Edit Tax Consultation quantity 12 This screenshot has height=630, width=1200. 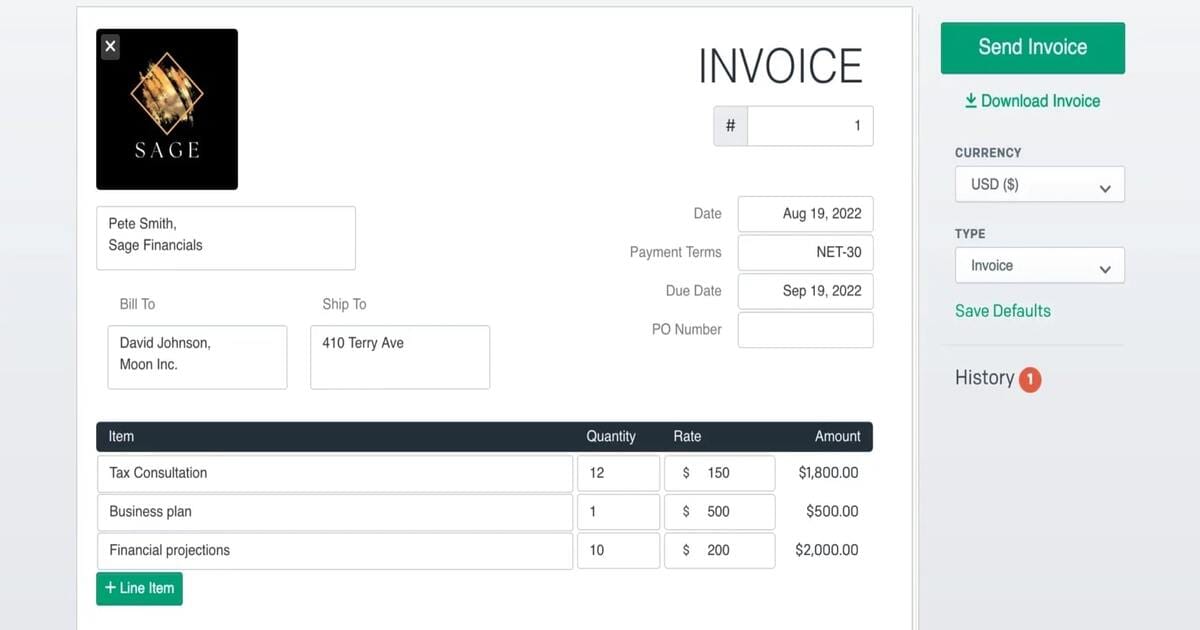click(618, 473)
